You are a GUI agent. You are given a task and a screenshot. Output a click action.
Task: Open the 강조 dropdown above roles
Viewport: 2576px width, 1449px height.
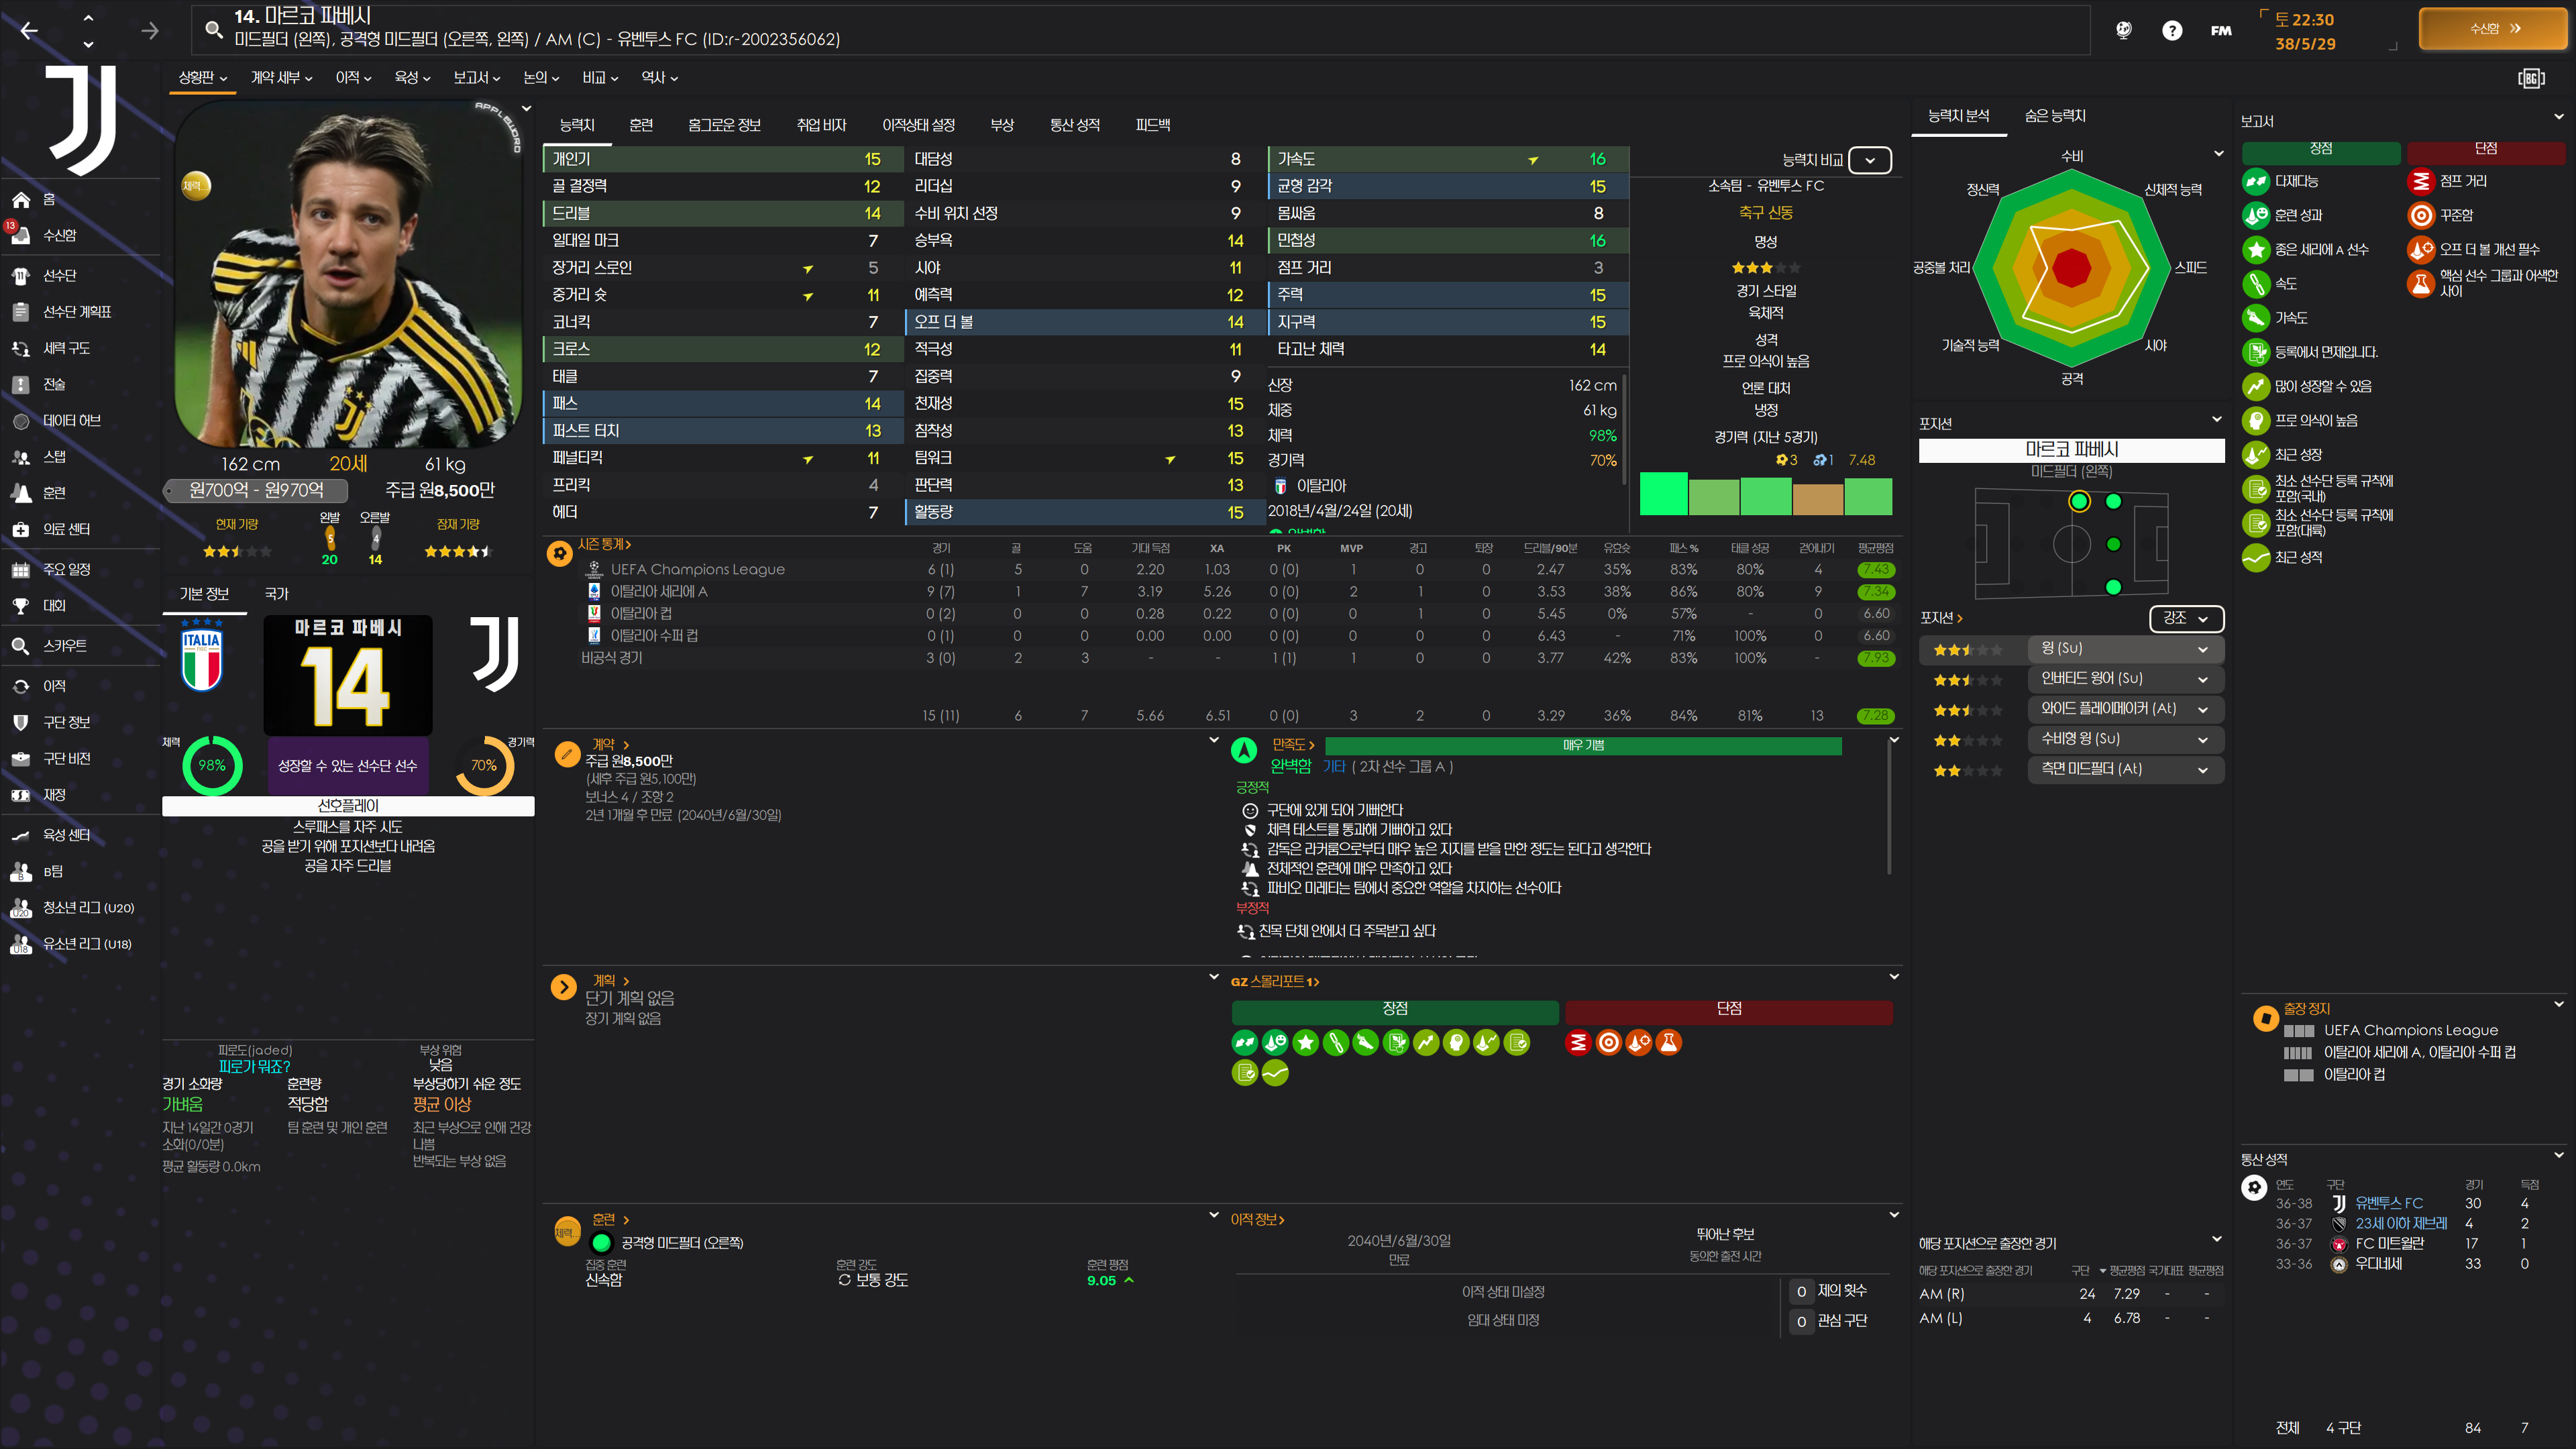2186,618
